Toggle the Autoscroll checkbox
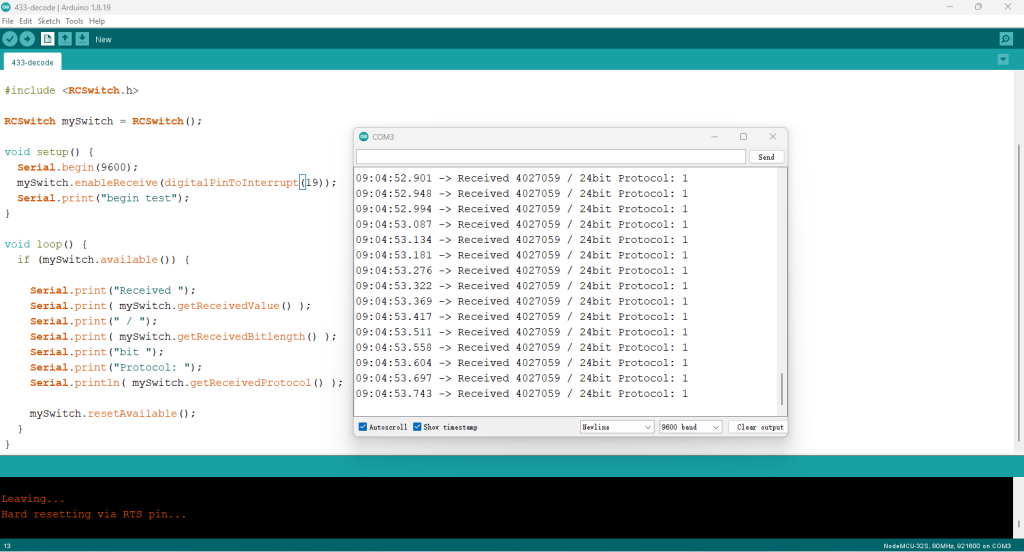The height and width of the screenshot is (552, 1024). (363, 427)
